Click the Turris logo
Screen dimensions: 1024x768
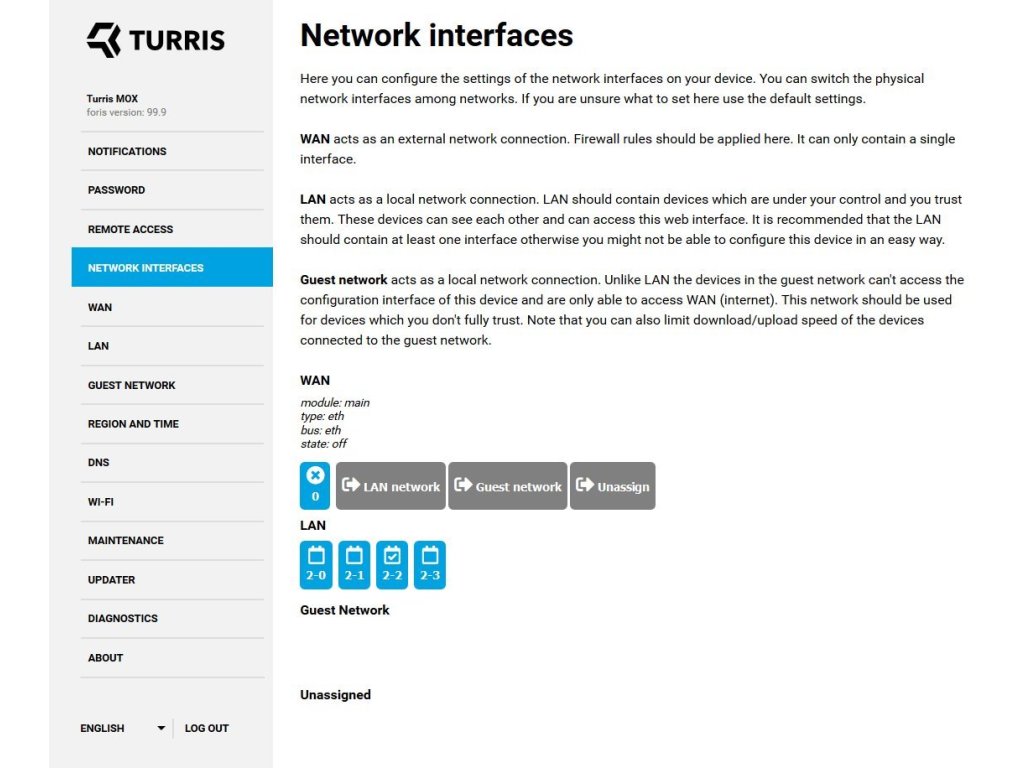tap(156, 40)
